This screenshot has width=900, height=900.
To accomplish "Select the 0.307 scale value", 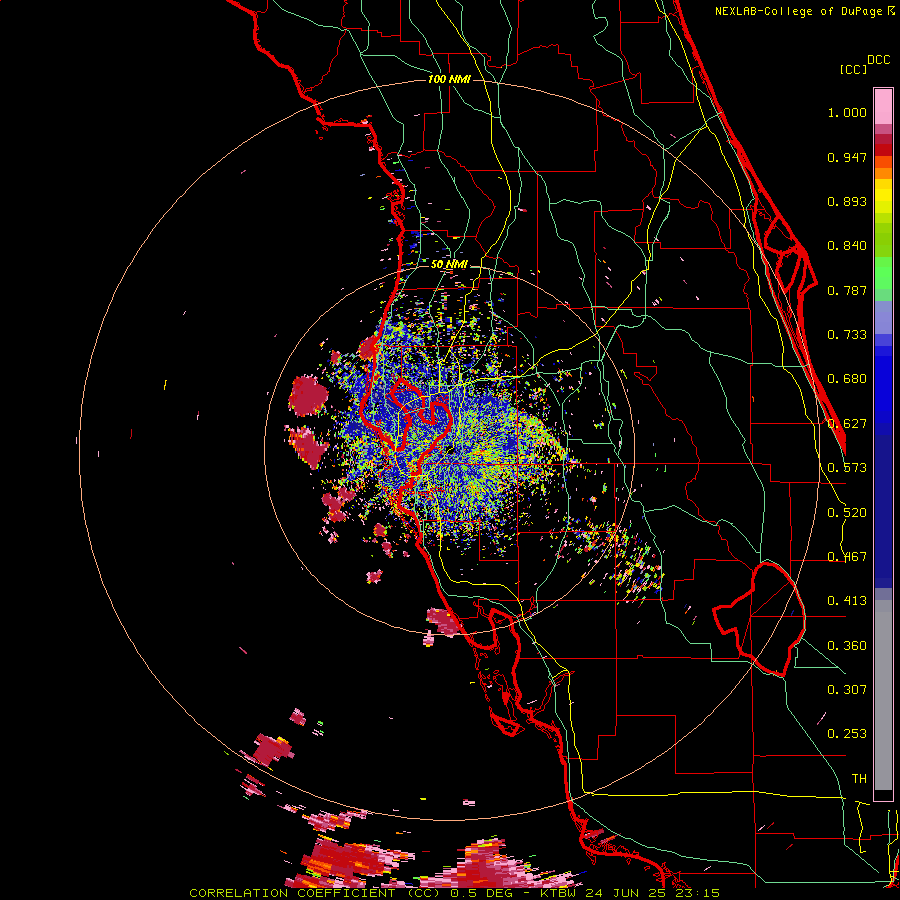I will (x=847, y=690).
